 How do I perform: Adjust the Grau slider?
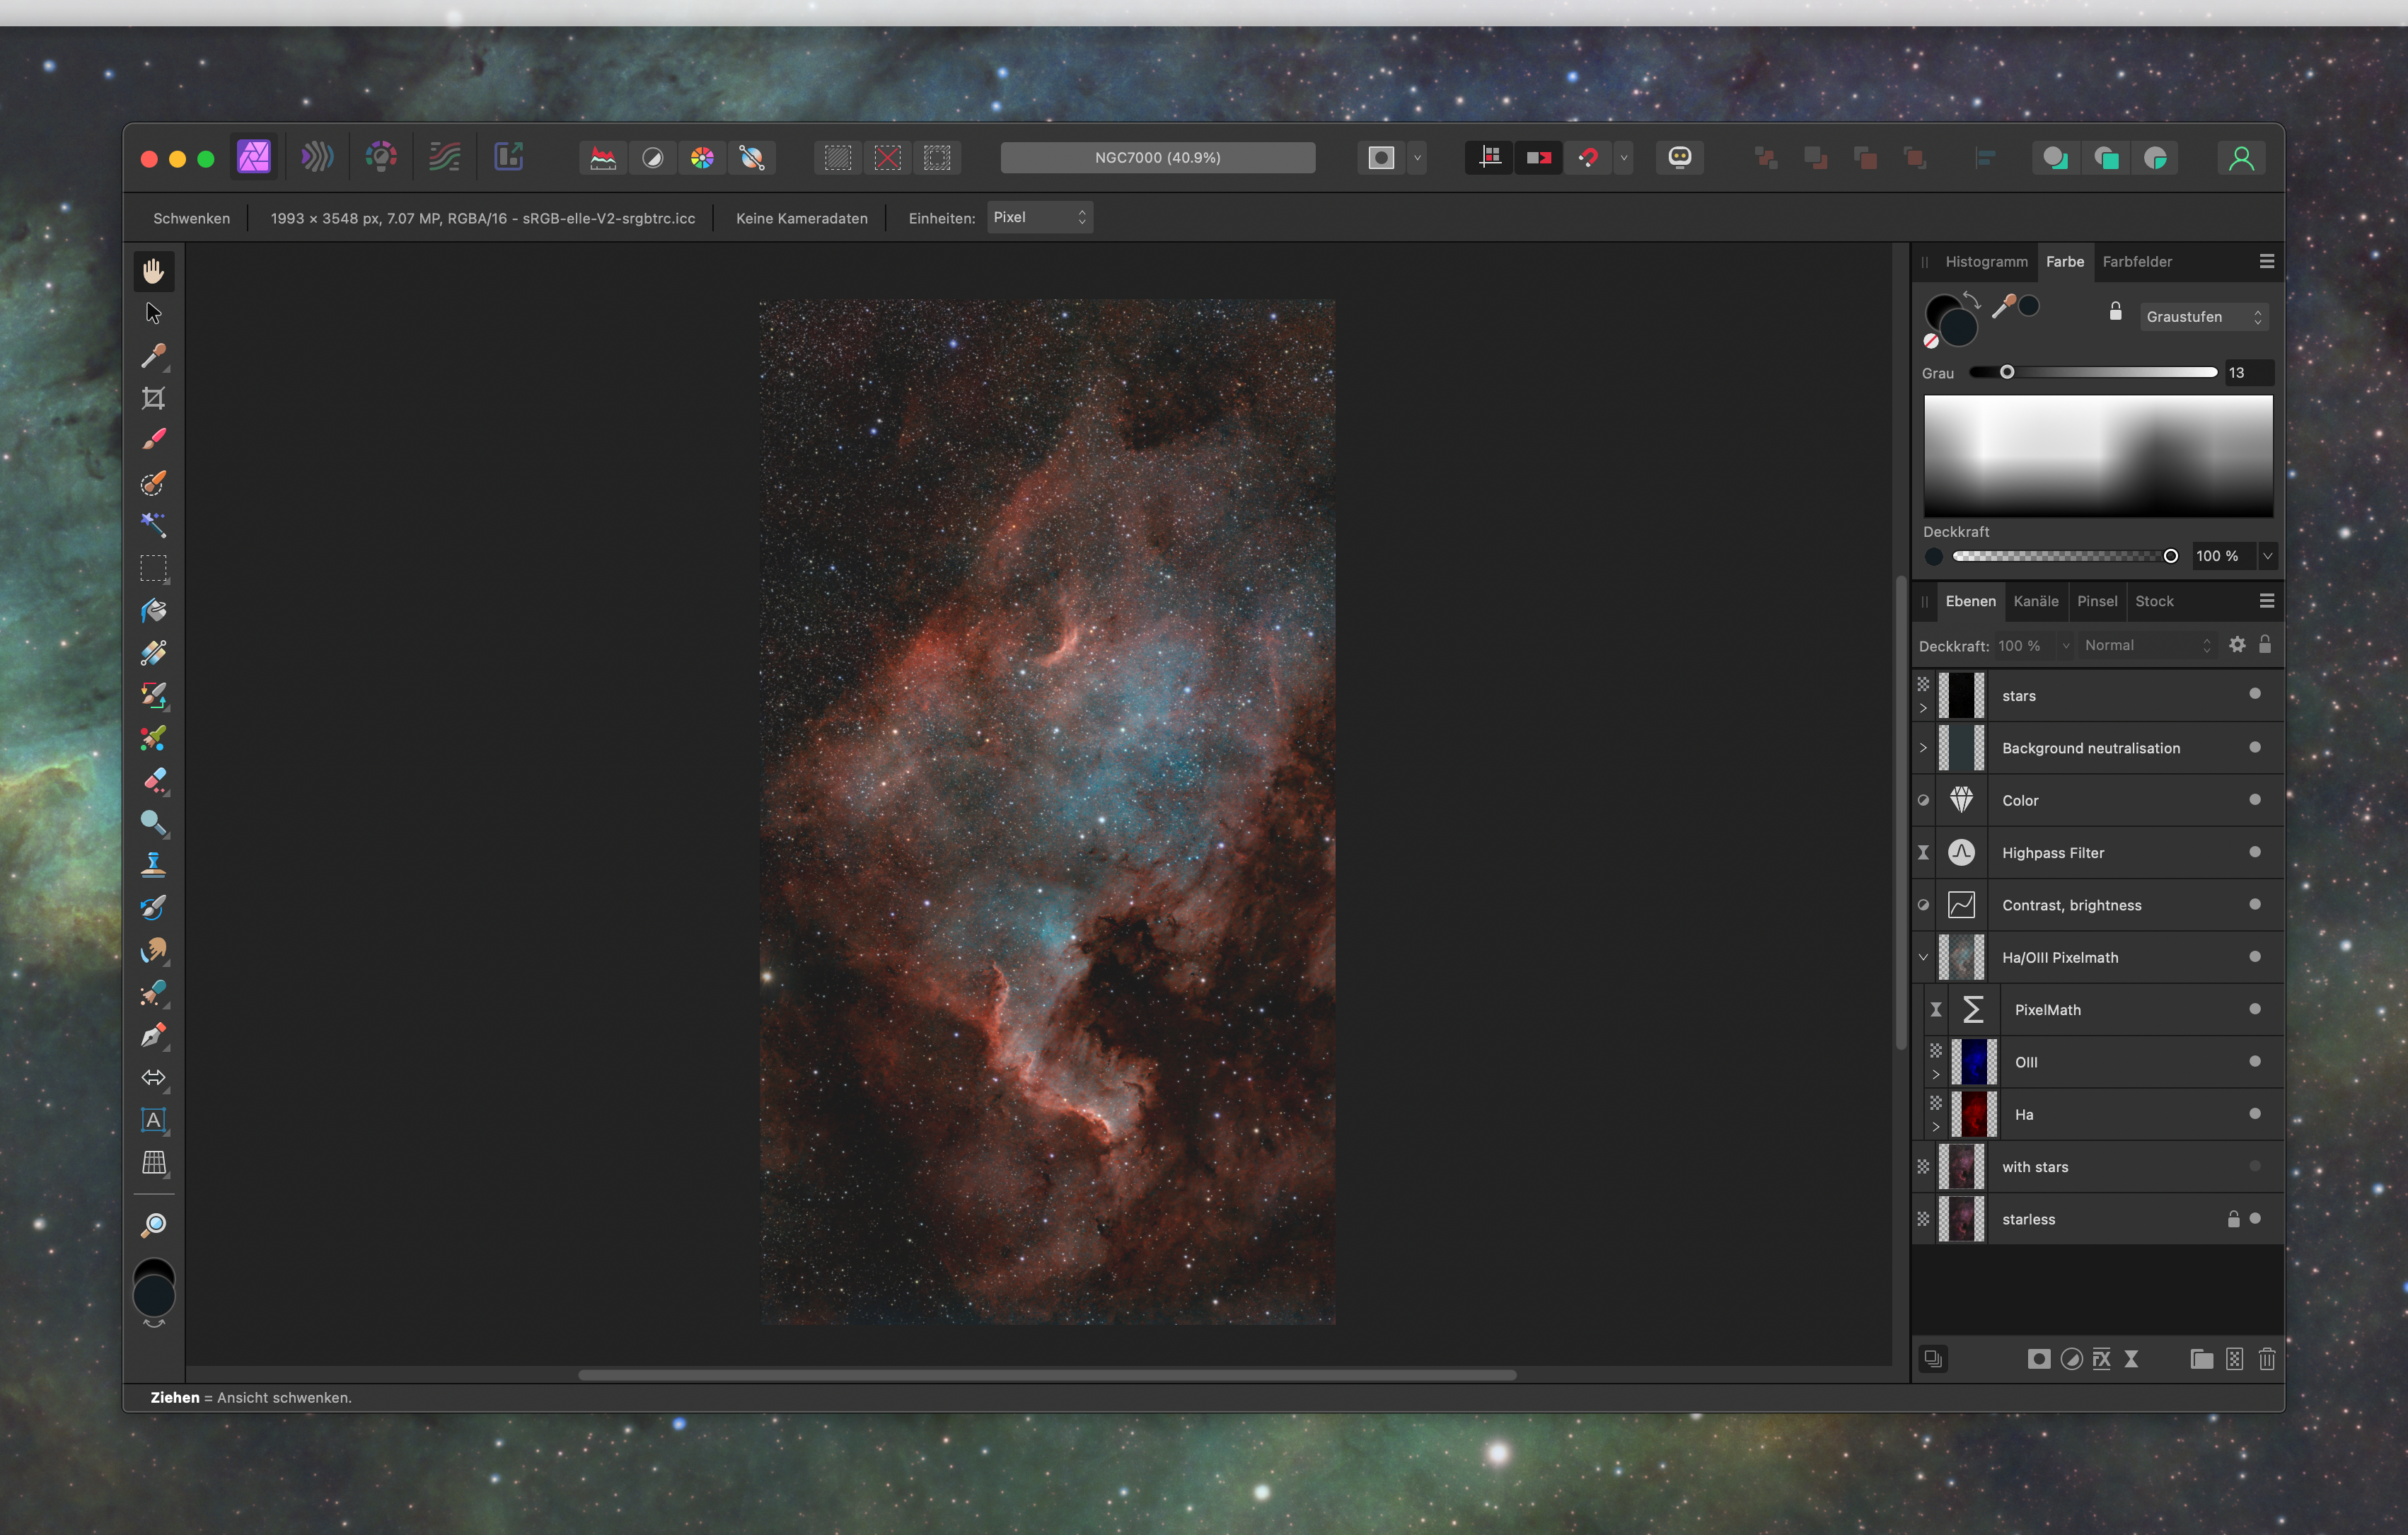click(x=2093, y=372)
